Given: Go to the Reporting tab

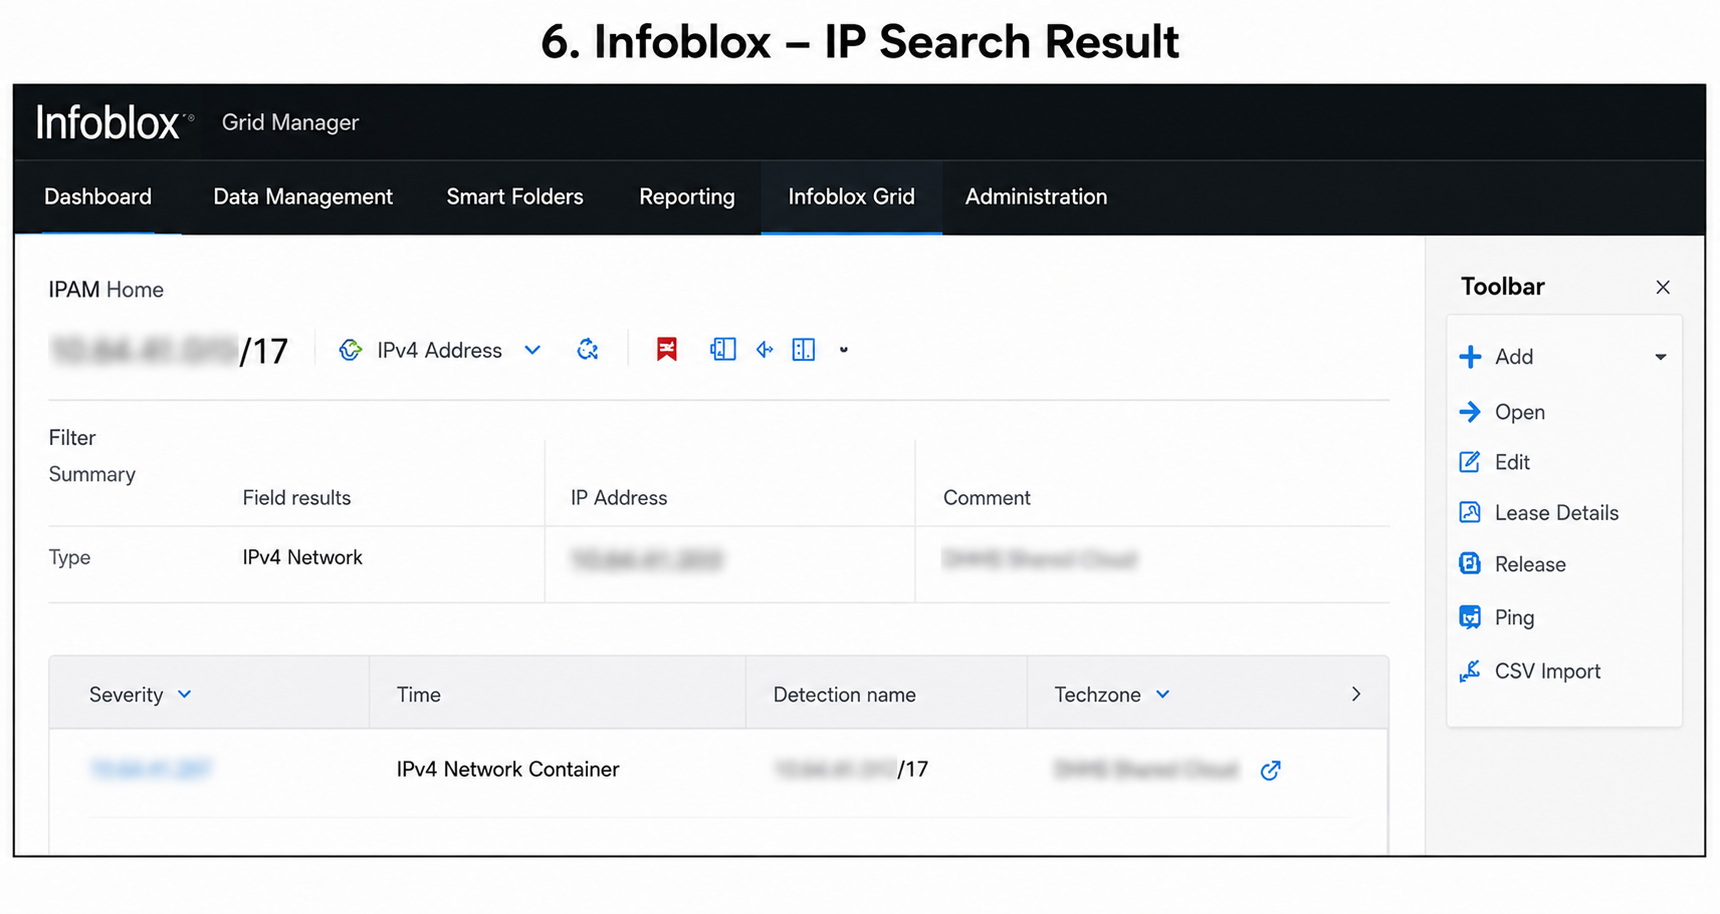Looking at the screenshot, I should (x=687, y=197).
